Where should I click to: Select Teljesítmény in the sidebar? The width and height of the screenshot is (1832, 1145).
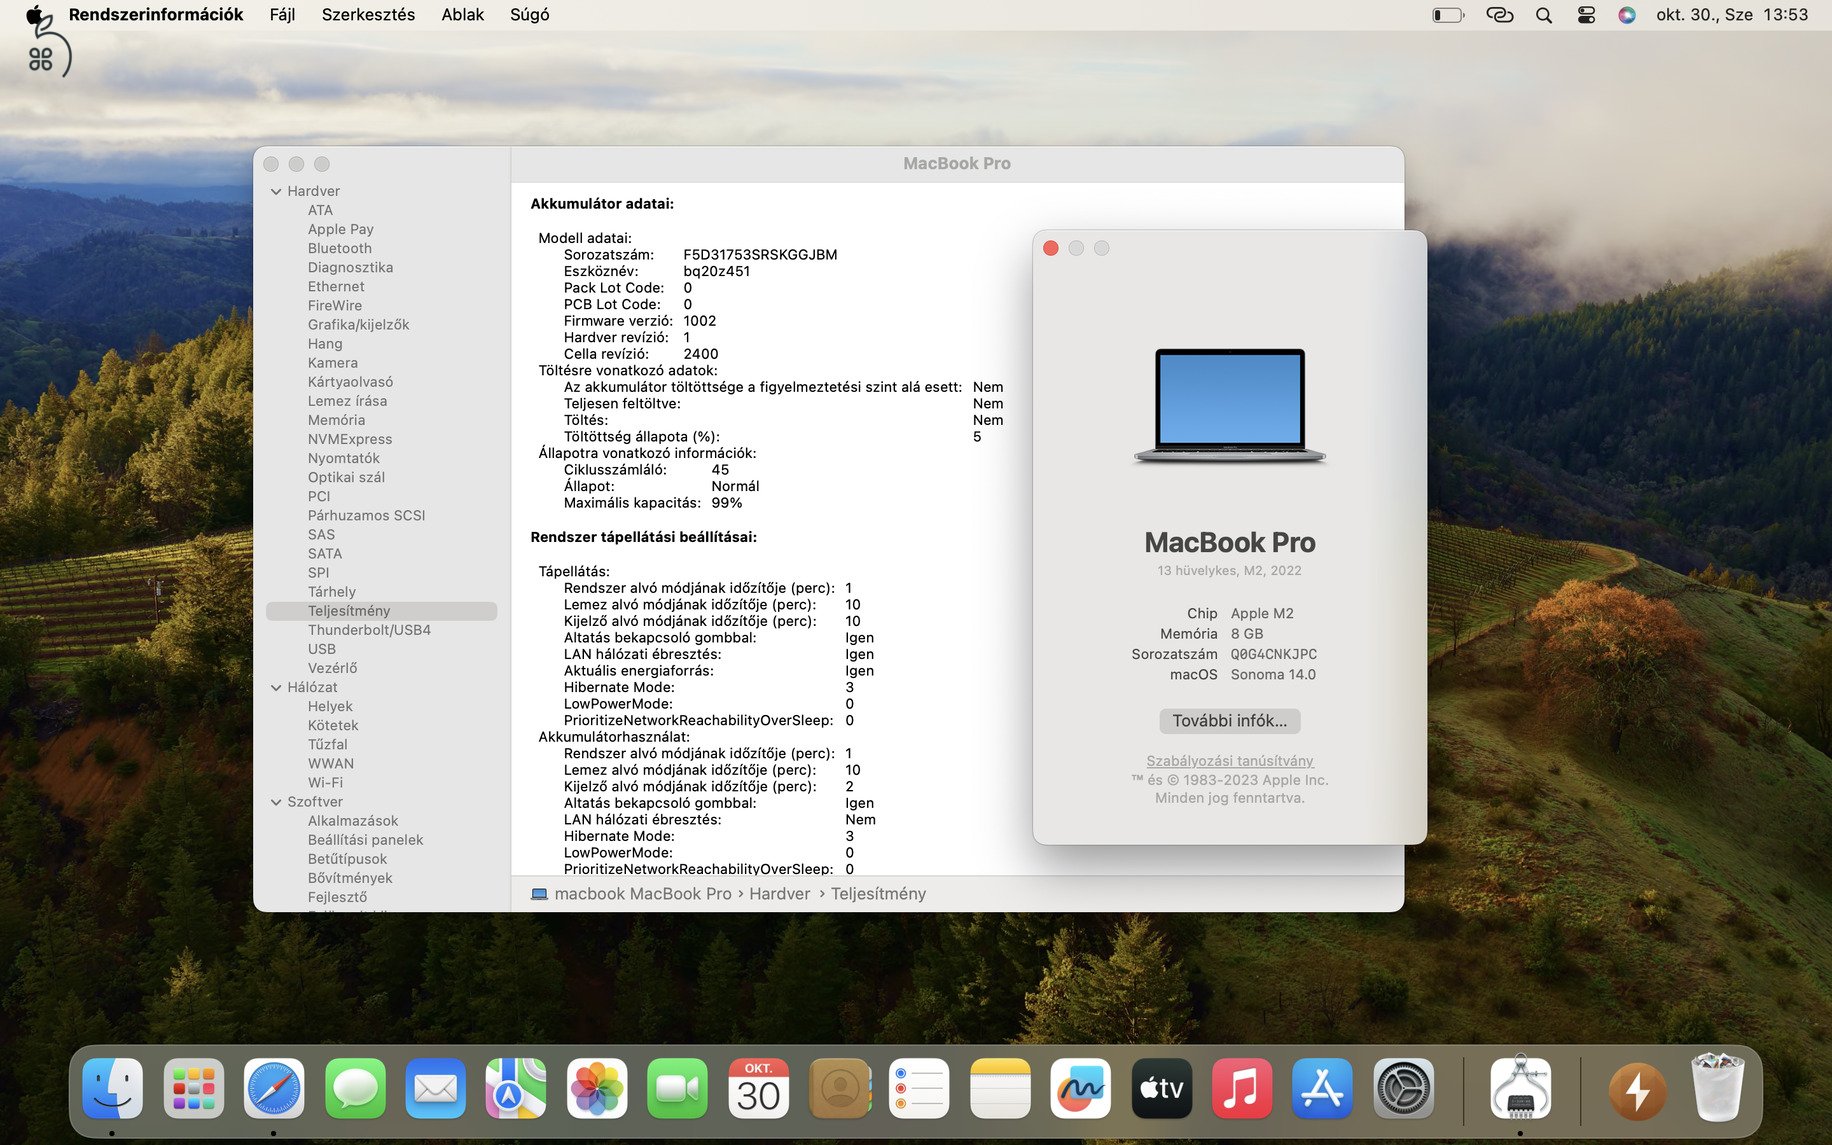point(381,611)
